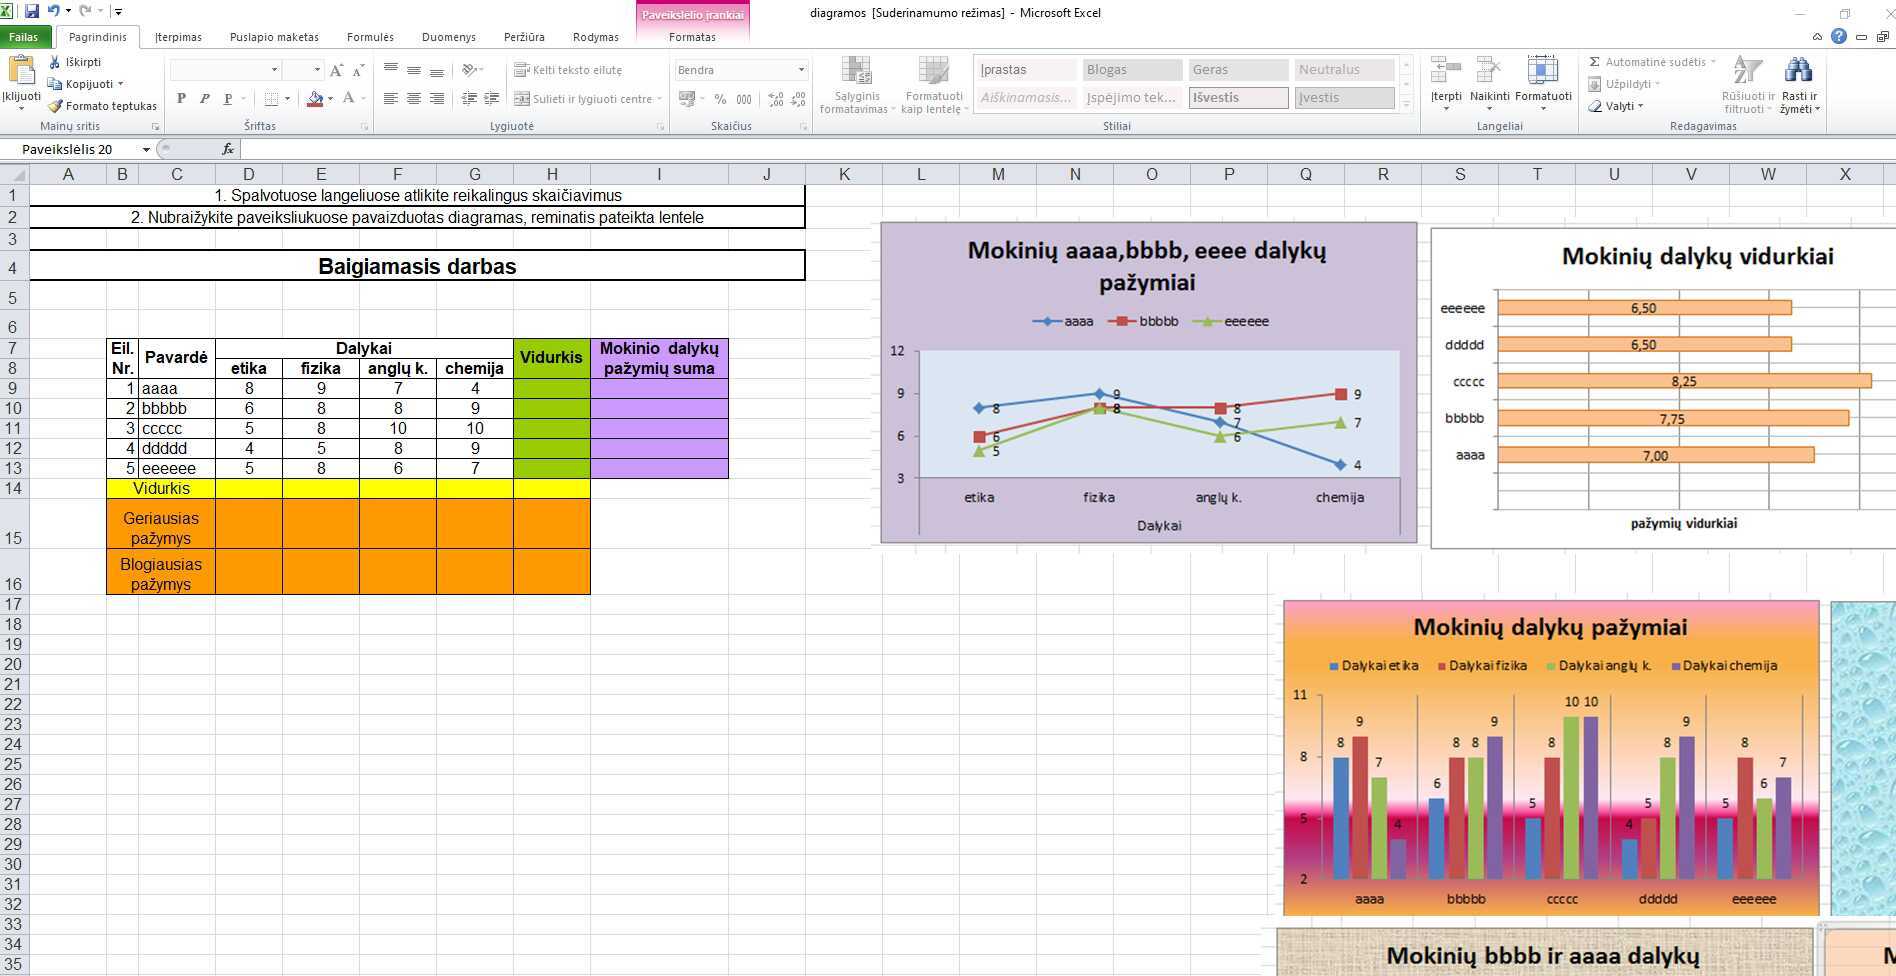Click the percent style icon
Viewport: 1896px width, 976px height.
(720, 99)
